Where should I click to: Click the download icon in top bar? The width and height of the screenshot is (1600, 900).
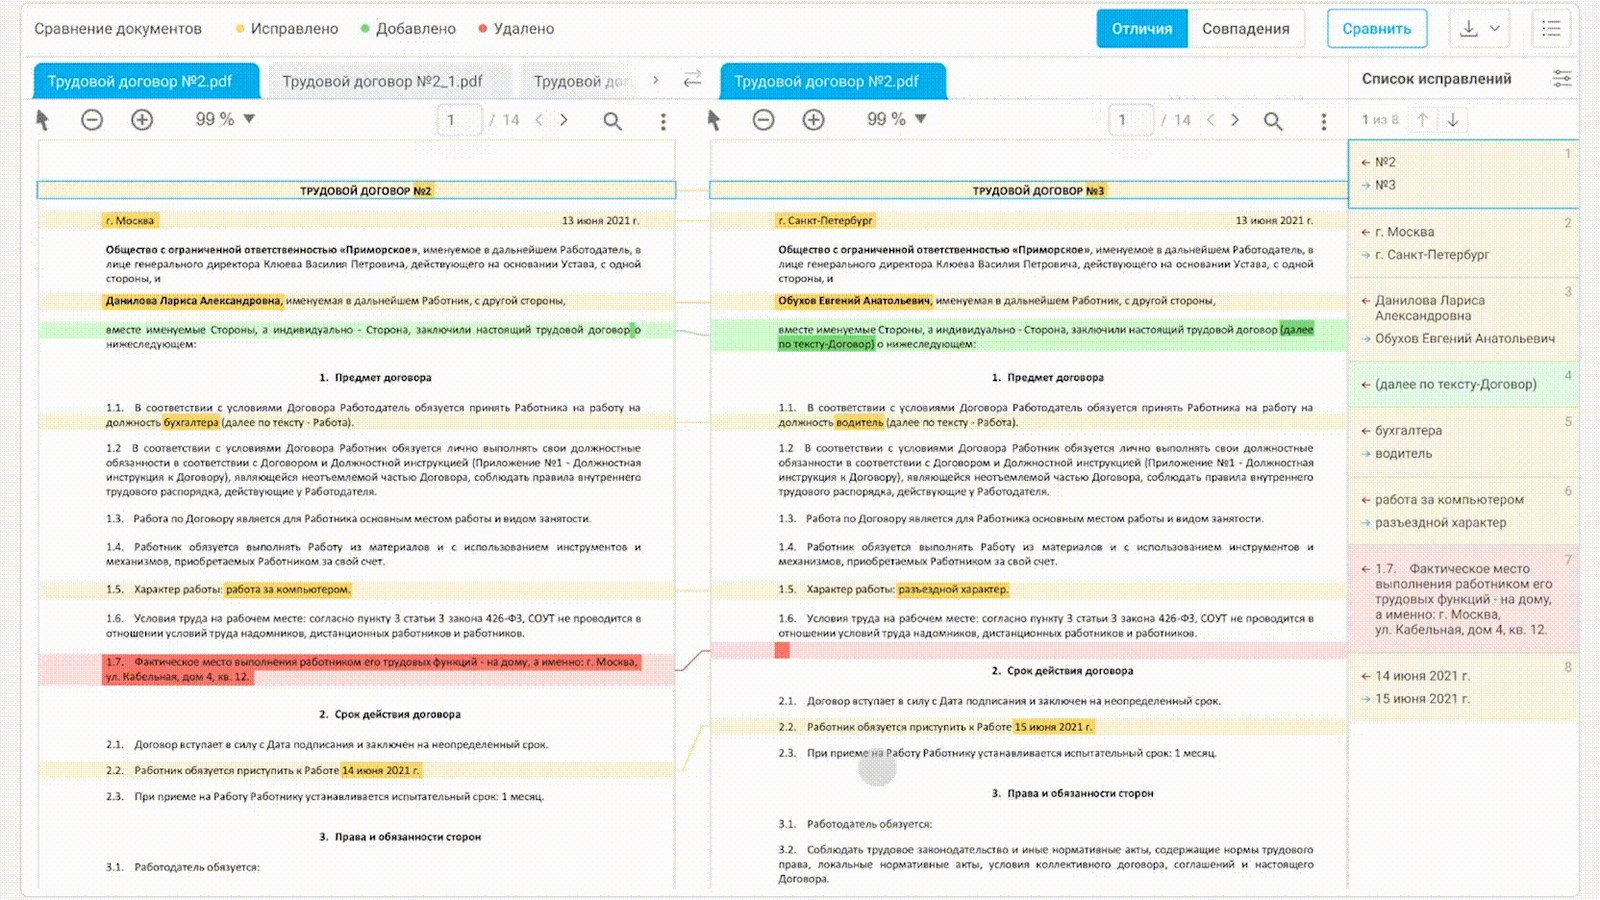(1468, 28)
